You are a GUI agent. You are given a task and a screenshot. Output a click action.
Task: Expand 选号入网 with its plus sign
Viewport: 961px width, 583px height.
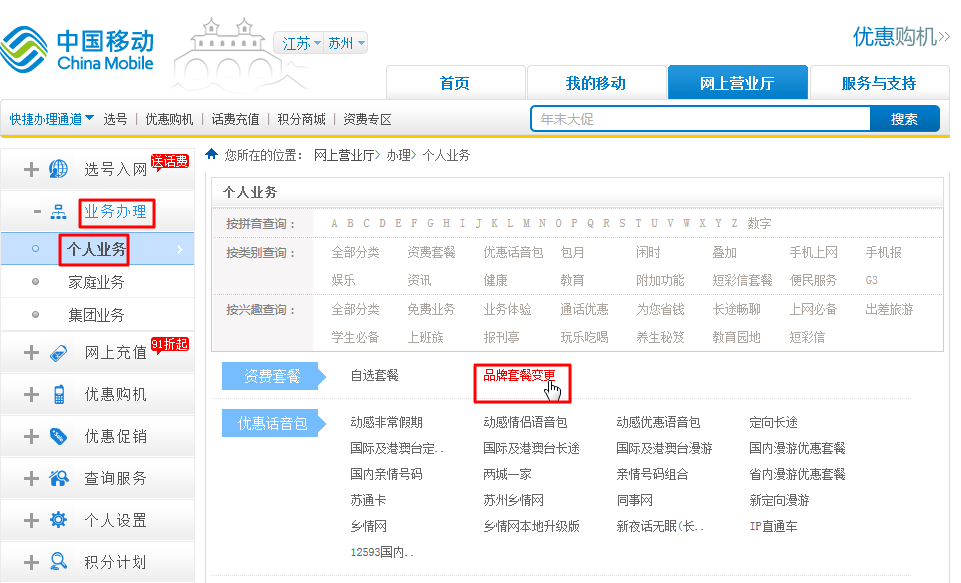pos(31,169)
